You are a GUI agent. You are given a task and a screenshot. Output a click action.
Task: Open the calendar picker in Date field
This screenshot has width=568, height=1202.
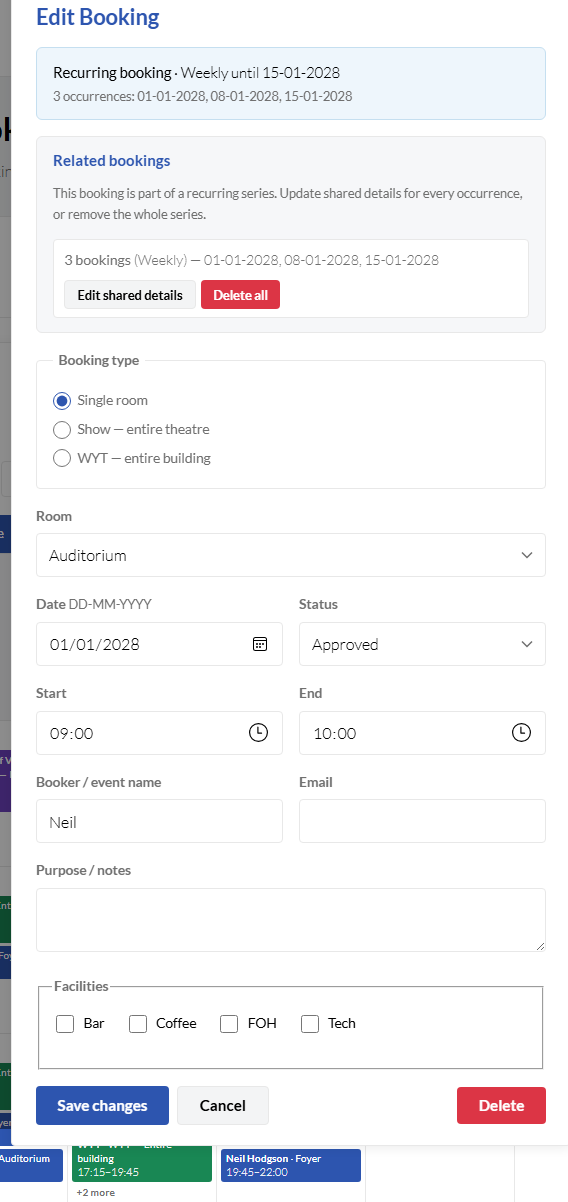[x=260, y=644]
